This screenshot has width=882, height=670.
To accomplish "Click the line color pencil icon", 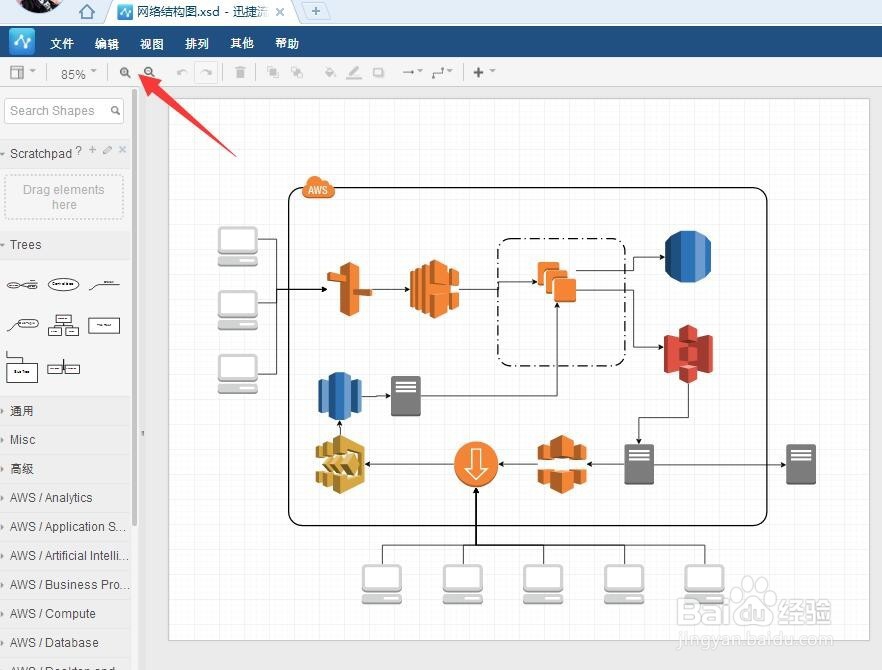I will [354, 73].
